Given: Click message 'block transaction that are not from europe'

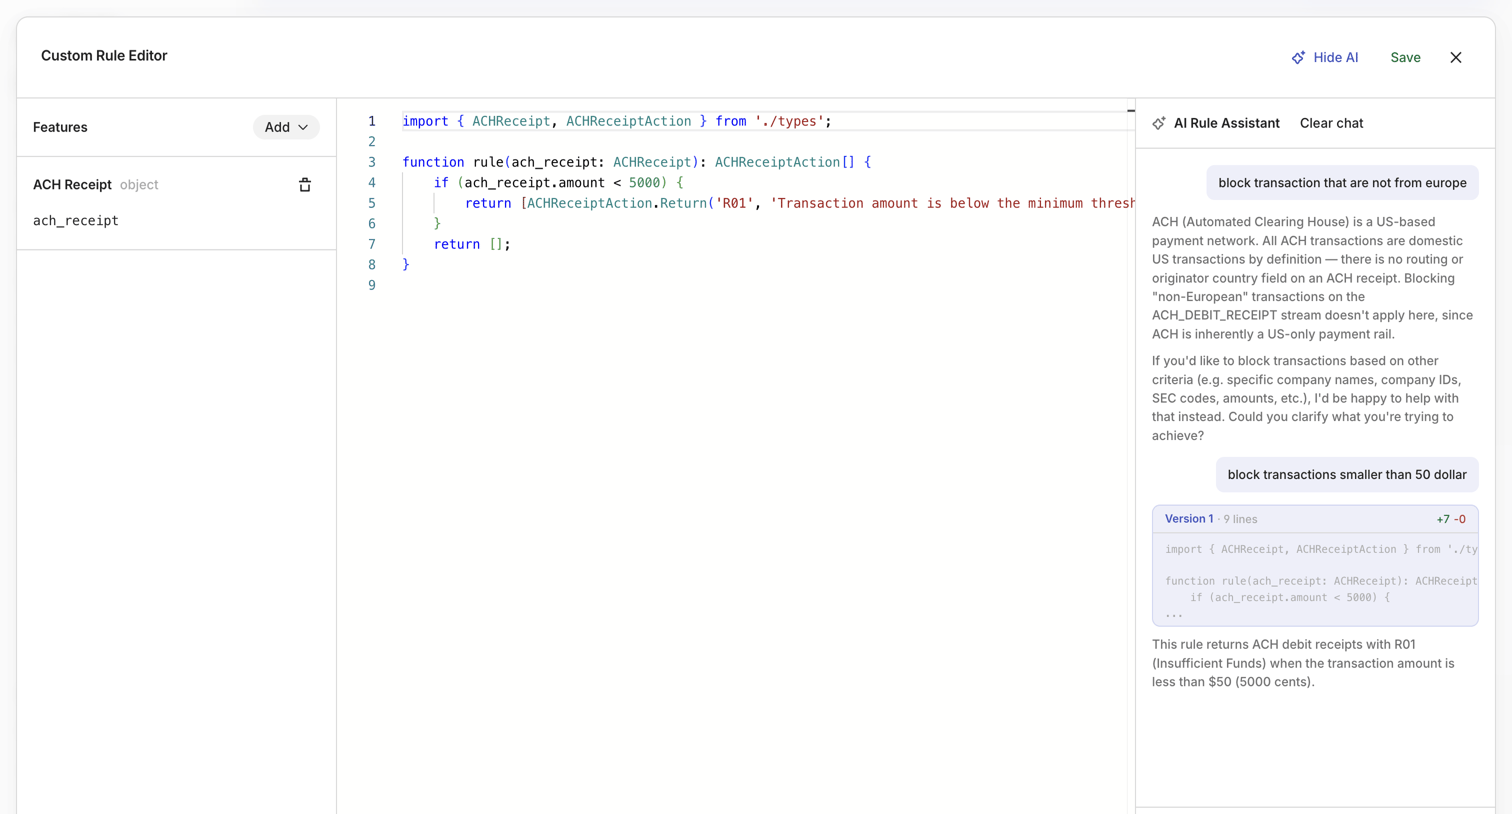Looking at the screenshot, I should [x=1342, y=183].
